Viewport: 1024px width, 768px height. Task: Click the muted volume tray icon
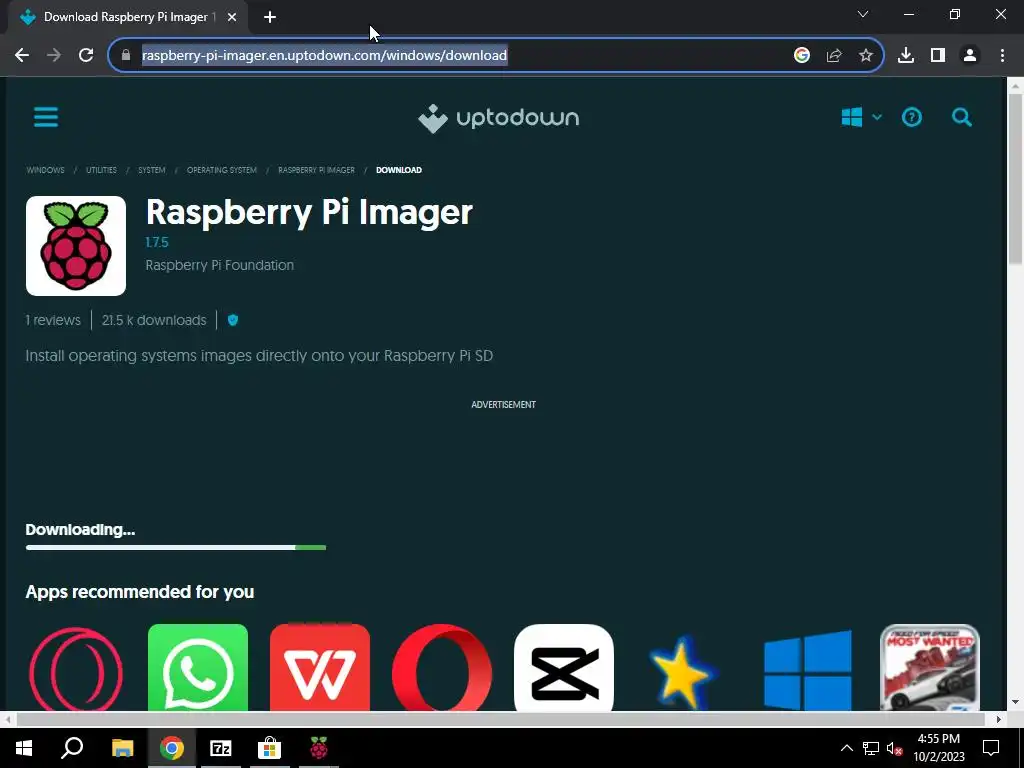tap(895, 748)
